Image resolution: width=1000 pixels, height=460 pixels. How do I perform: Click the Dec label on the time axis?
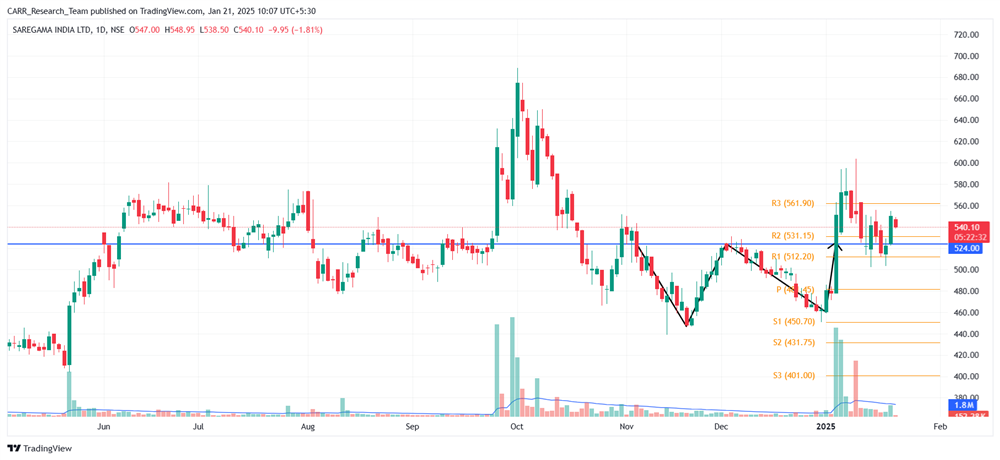tap(721, 425)
